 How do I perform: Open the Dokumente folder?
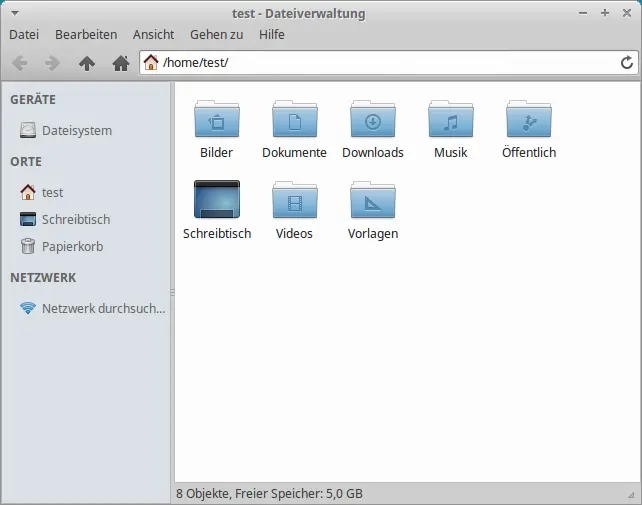294,120
